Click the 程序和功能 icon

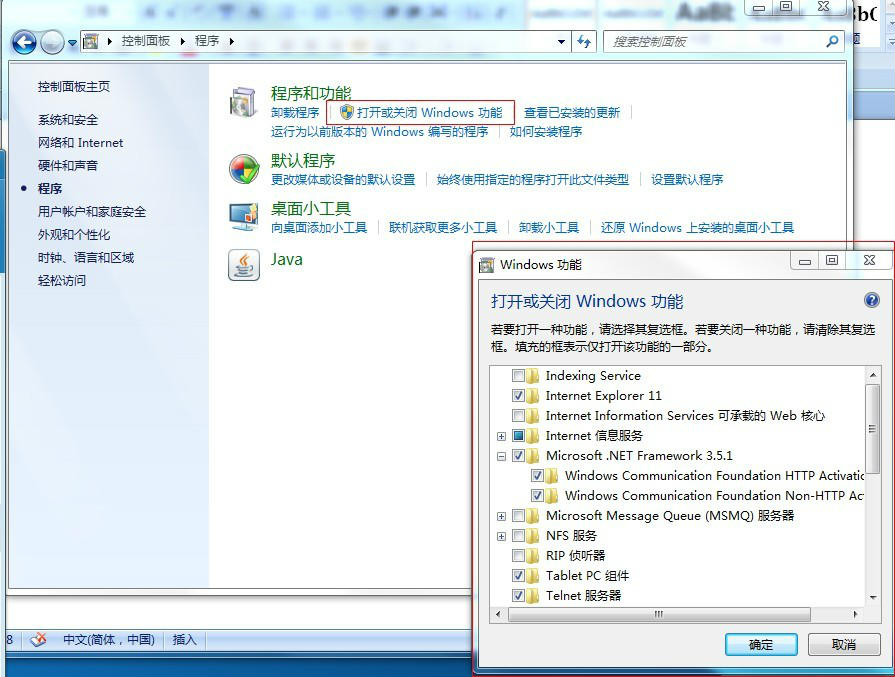pyautogui.click(x=244, y=102)
